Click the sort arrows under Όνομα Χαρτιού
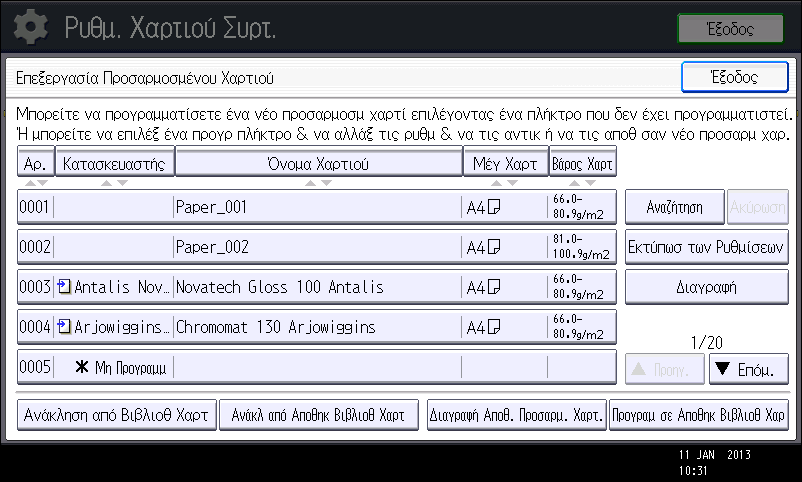802x482 pixels. point(319,183)
